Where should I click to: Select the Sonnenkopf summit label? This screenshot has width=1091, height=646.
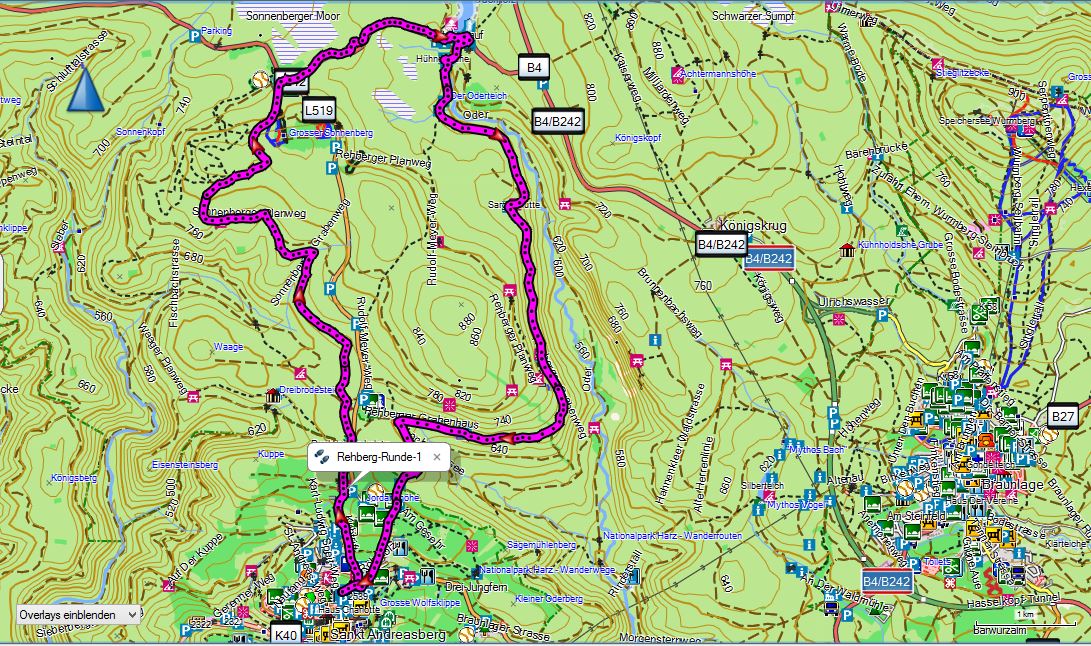pyautogui.click(x=137, y=131)
